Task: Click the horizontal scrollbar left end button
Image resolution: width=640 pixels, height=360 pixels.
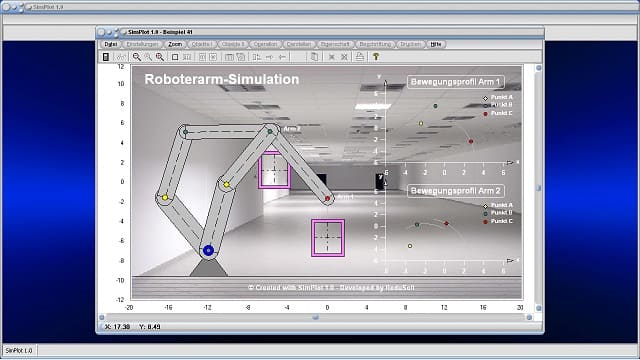Action: [x=102, y=317]
